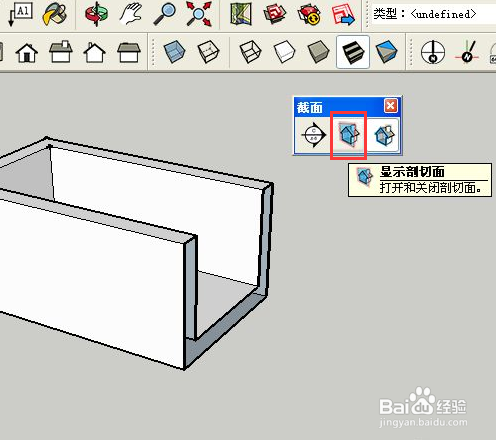This screenshot has width=496, height=440.
Task: Click the Send to LayOut icon
Action: 343,14
